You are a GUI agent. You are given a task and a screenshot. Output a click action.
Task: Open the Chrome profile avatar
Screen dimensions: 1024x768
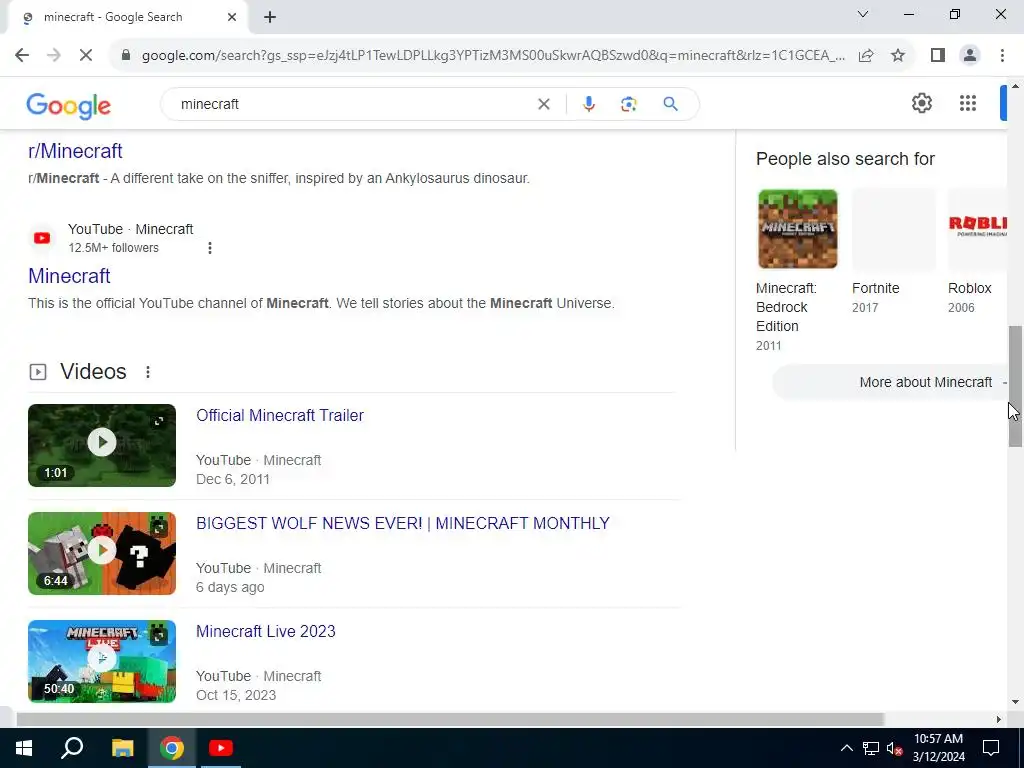[x=970, y=56]
